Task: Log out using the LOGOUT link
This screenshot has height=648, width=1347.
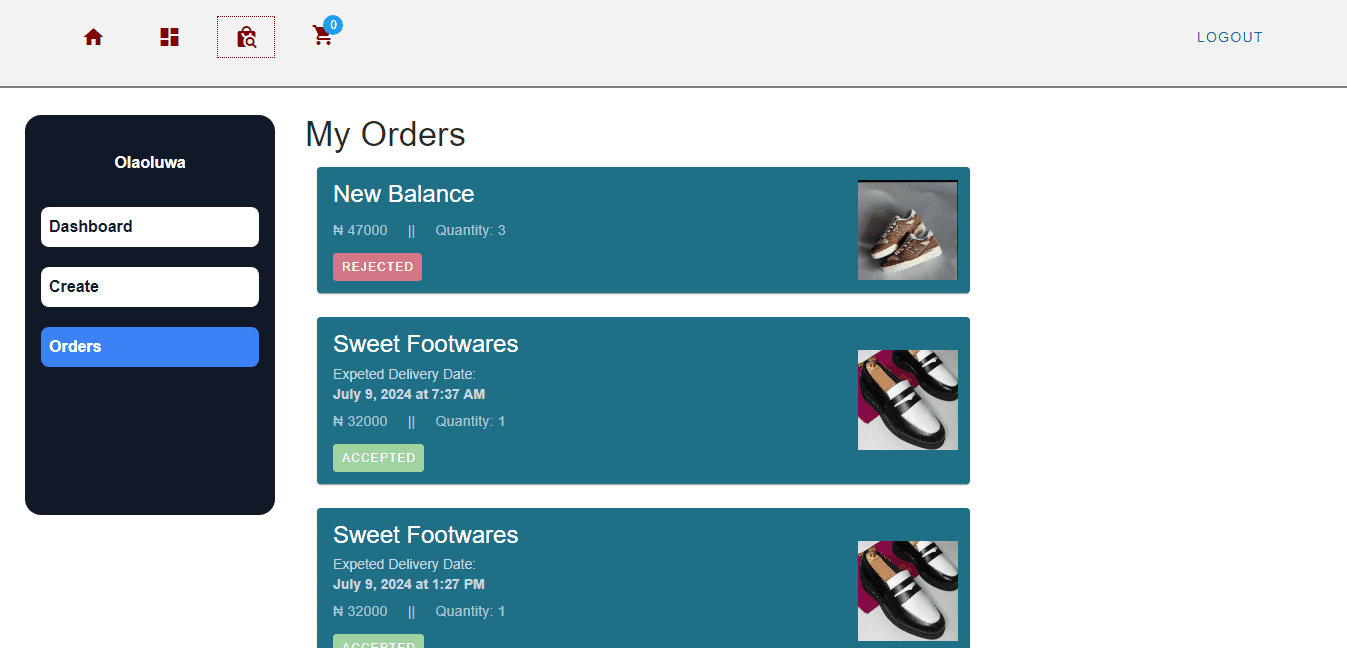Action: point(1229,37)
